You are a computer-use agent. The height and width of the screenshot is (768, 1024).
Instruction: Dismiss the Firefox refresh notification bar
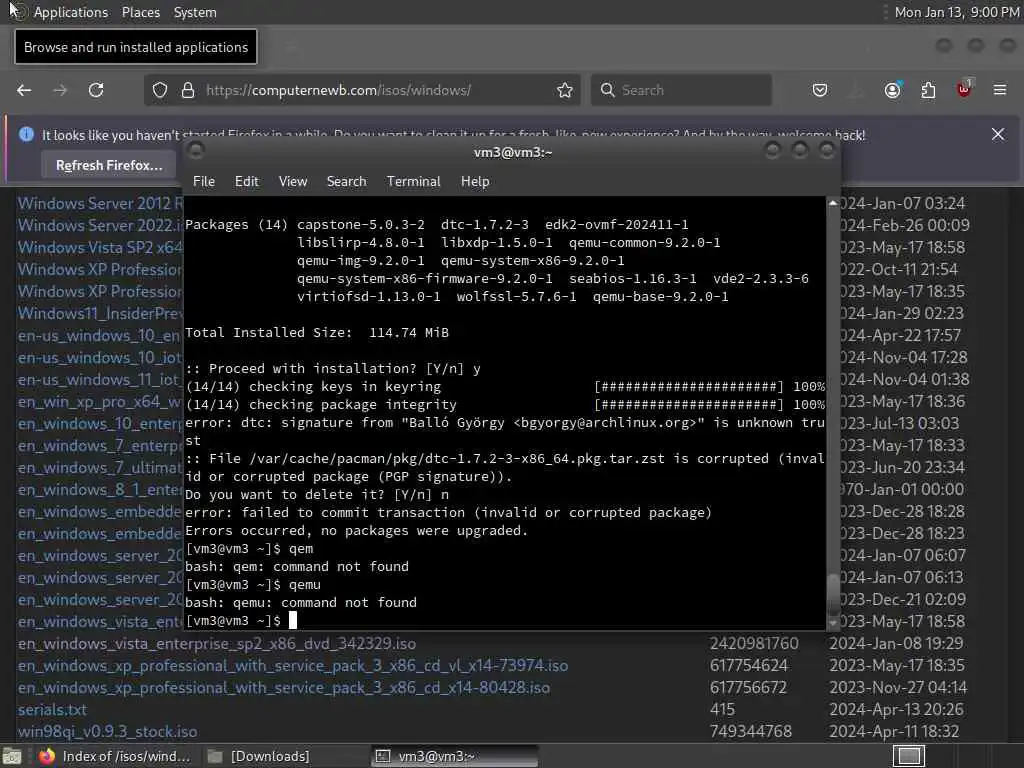pos(998,135)
